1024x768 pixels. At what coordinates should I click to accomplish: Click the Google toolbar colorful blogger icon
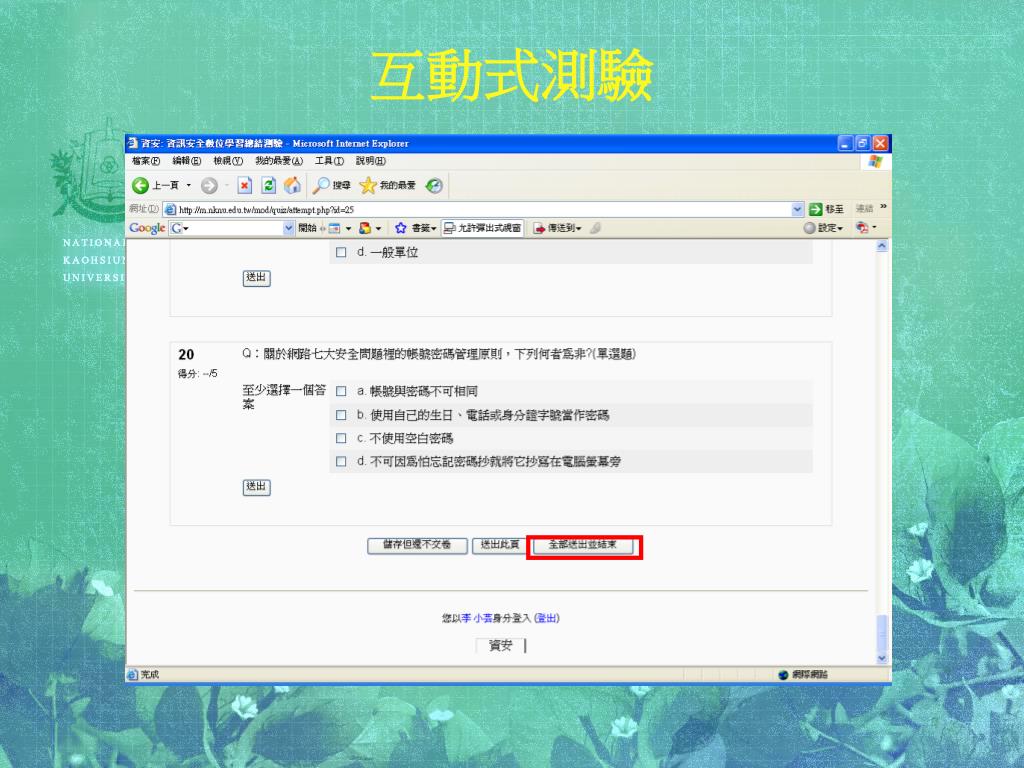point(365,228)
